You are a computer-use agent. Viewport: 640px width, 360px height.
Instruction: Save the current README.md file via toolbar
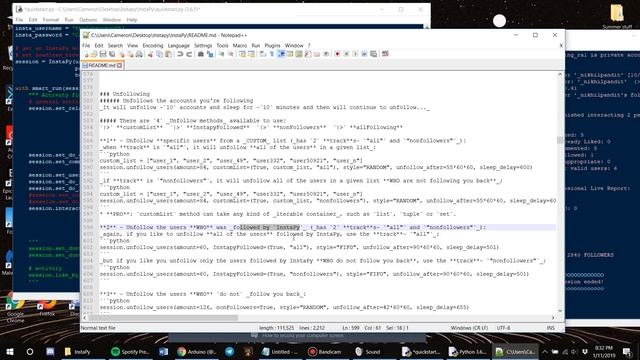[x=103, y=54]
